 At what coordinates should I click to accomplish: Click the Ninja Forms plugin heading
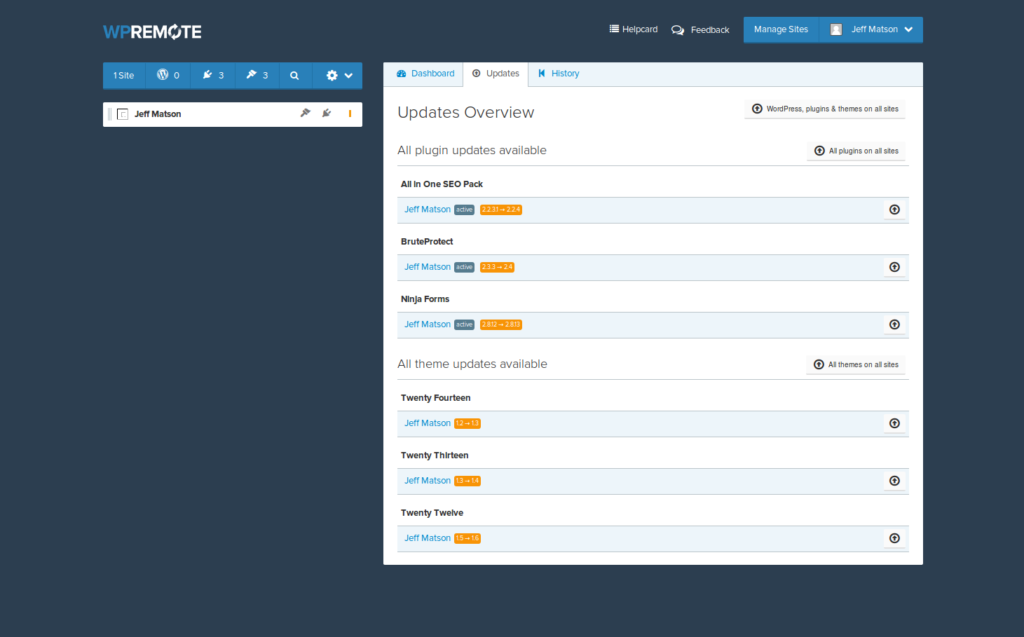(x=424, y=299)
